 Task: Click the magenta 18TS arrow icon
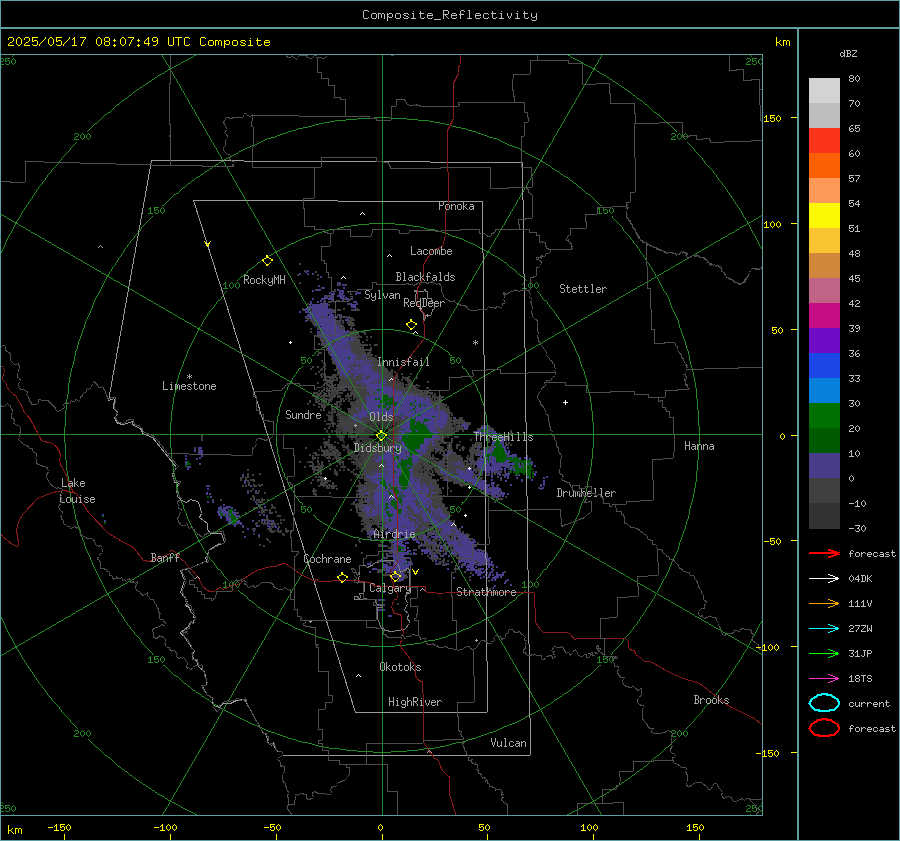coord(824,679)
